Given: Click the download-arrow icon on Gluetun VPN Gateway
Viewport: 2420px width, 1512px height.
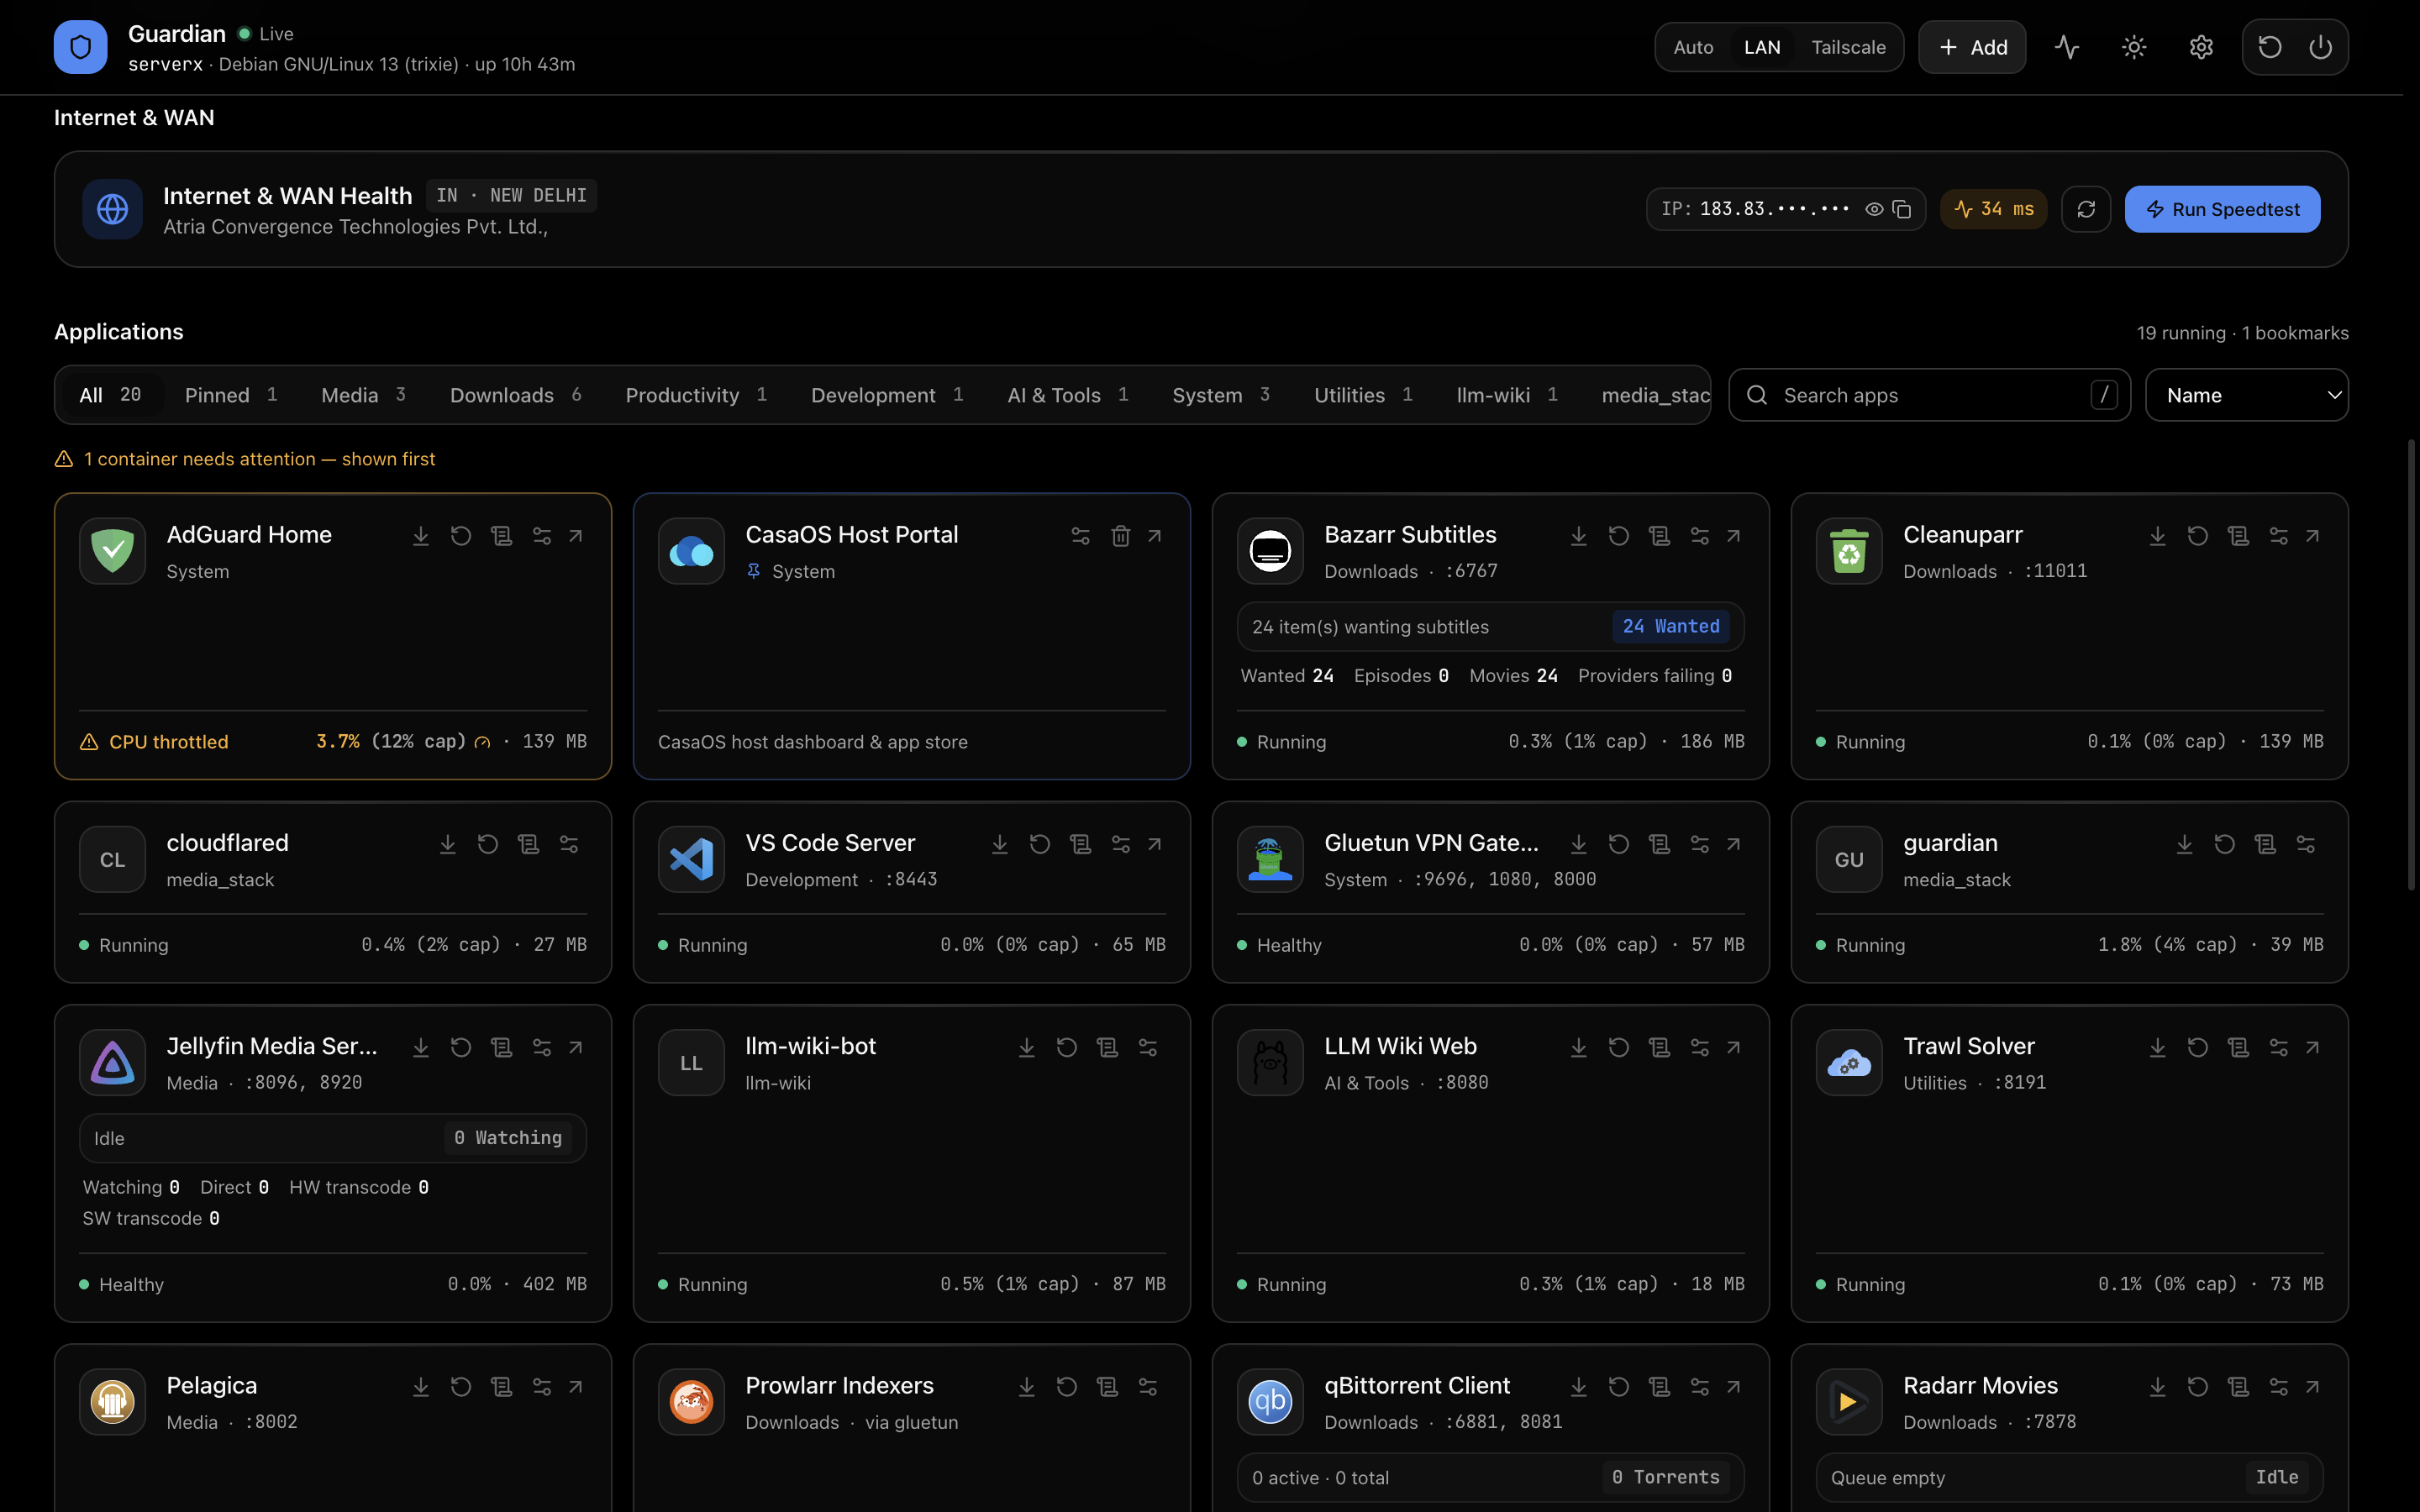Looking at the screenshot, I should (1579, 844).
